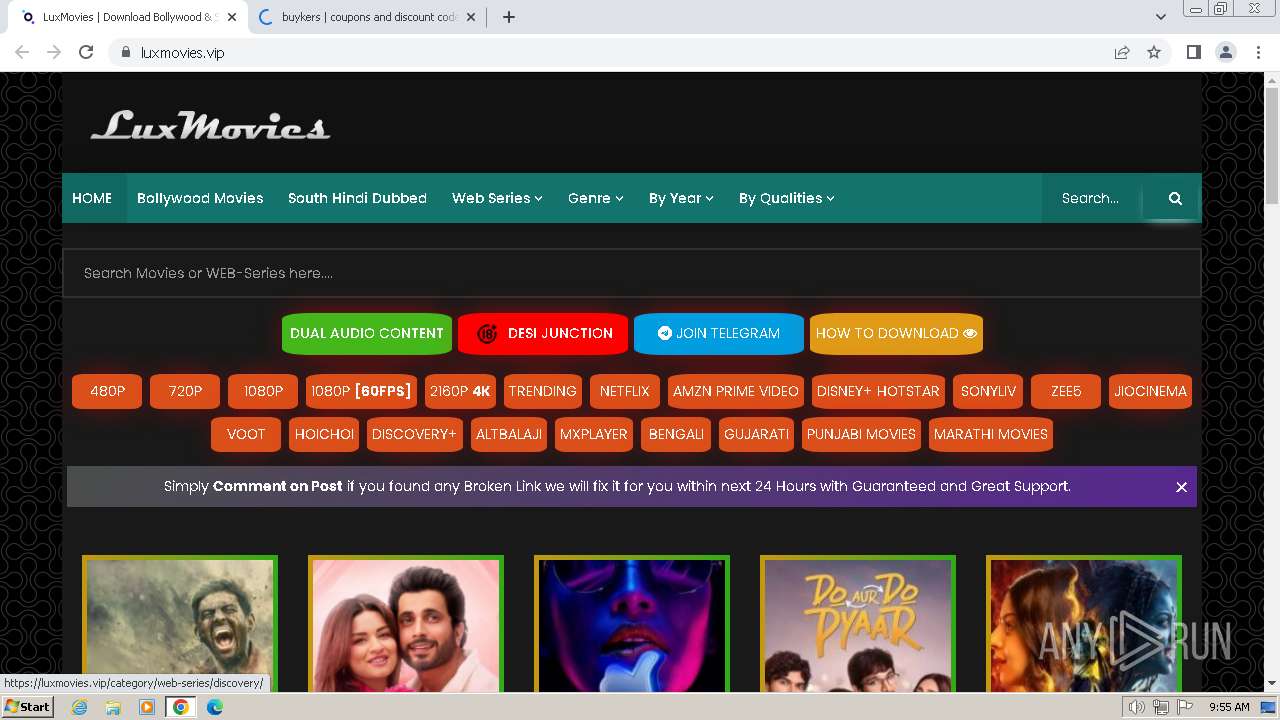
Task: Click the DUAL AUDIO CONTENT button
Action: click(367, 333)
